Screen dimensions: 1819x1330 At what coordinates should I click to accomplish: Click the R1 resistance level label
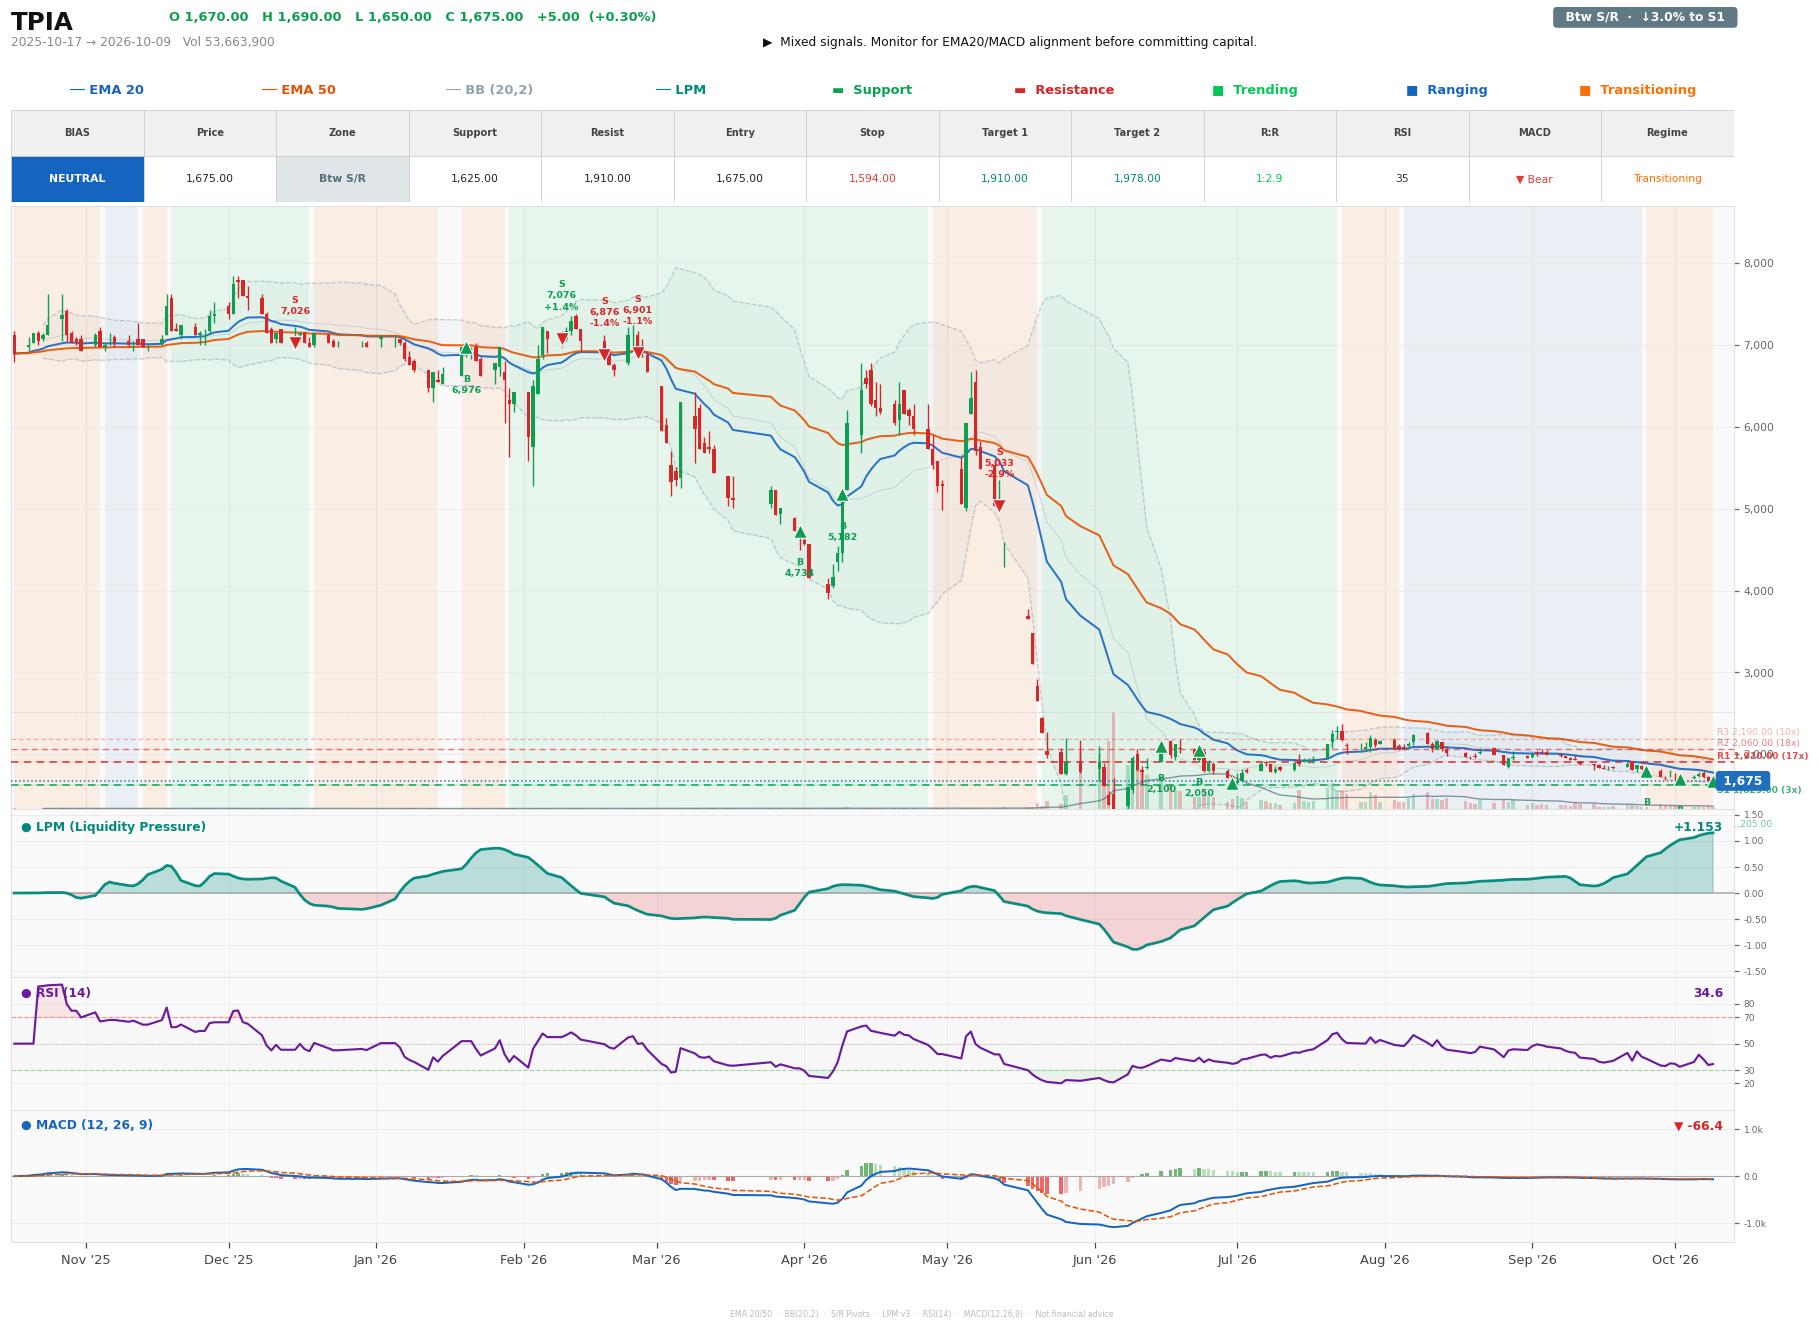(1762, 756)
